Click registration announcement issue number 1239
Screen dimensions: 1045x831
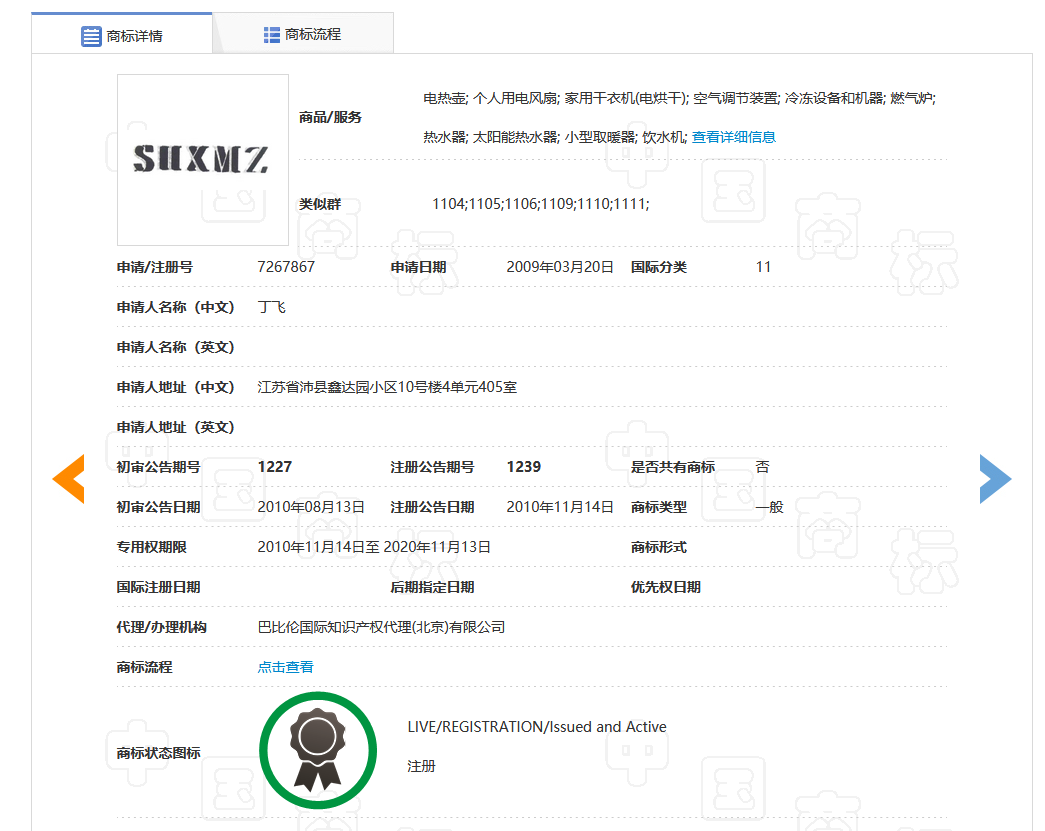[x=523, y=467]
